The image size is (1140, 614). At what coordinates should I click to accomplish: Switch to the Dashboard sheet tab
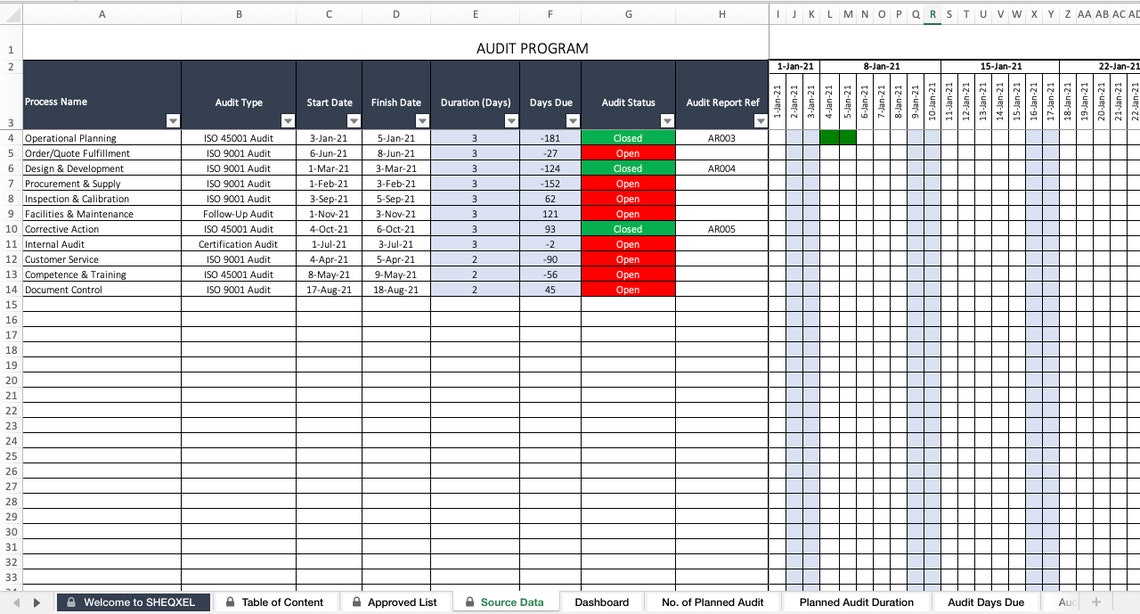coord(601,602)
